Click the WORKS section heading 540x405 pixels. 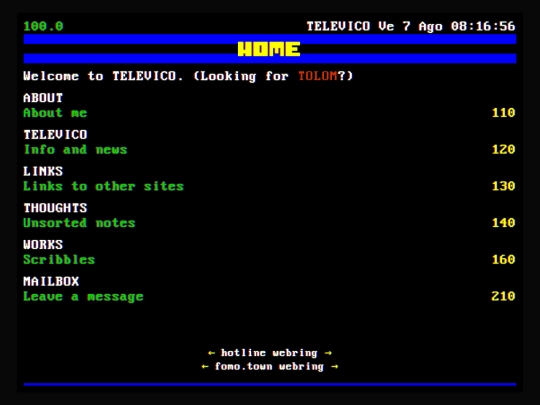point(43,245)
